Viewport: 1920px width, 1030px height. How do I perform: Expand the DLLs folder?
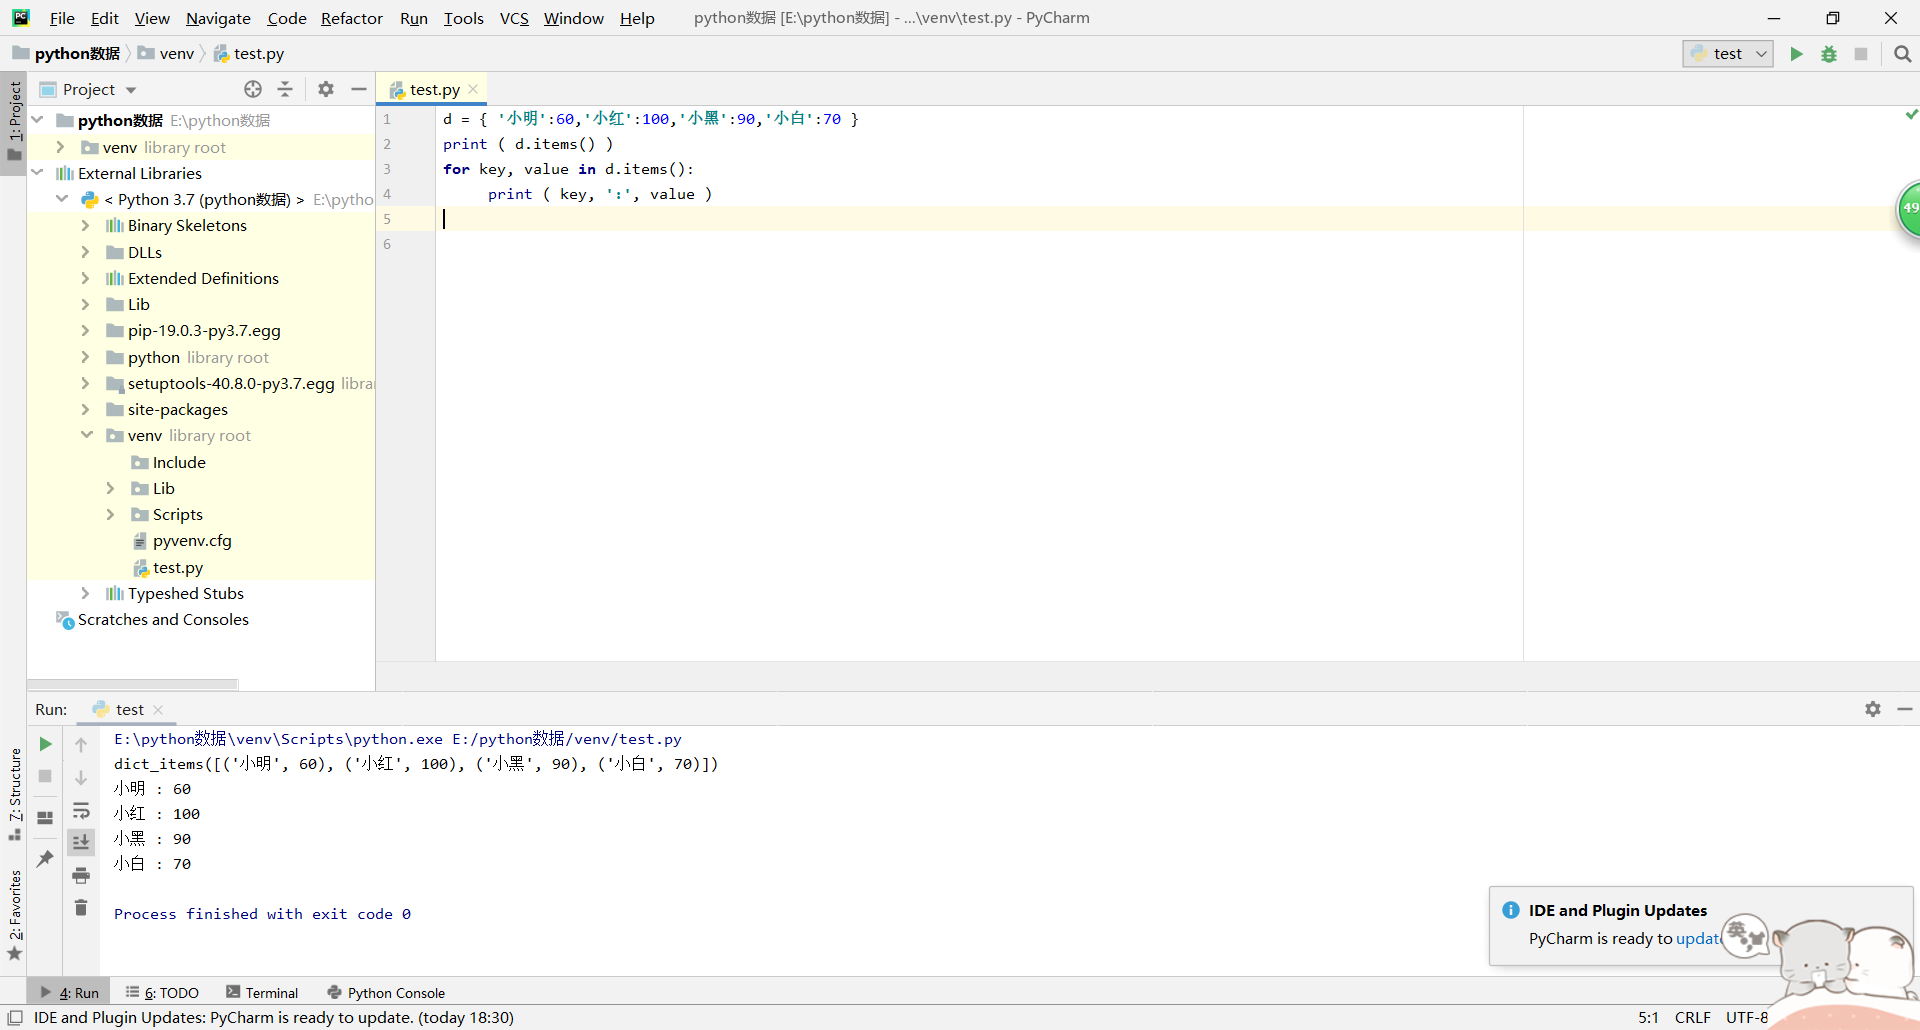coord(85,252)
